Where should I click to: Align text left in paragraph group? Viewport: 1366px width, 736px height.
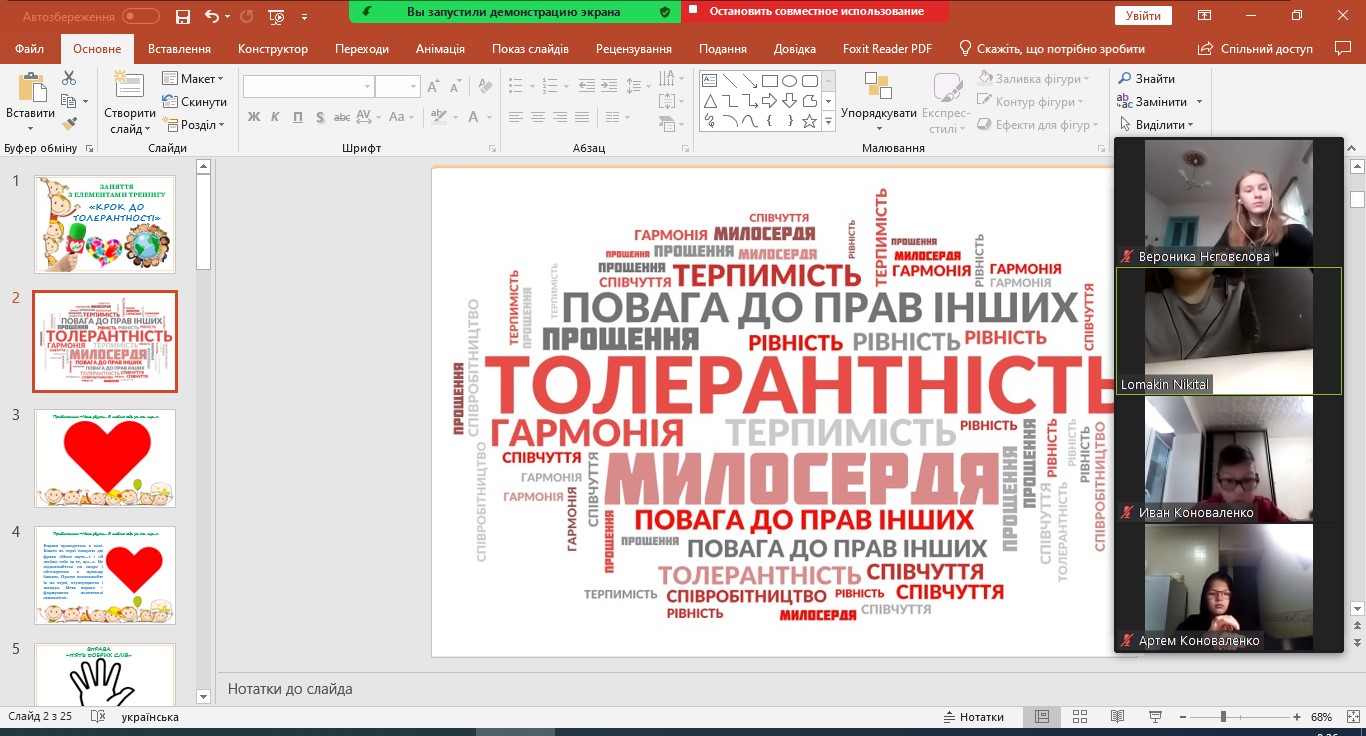pos(516,117)
